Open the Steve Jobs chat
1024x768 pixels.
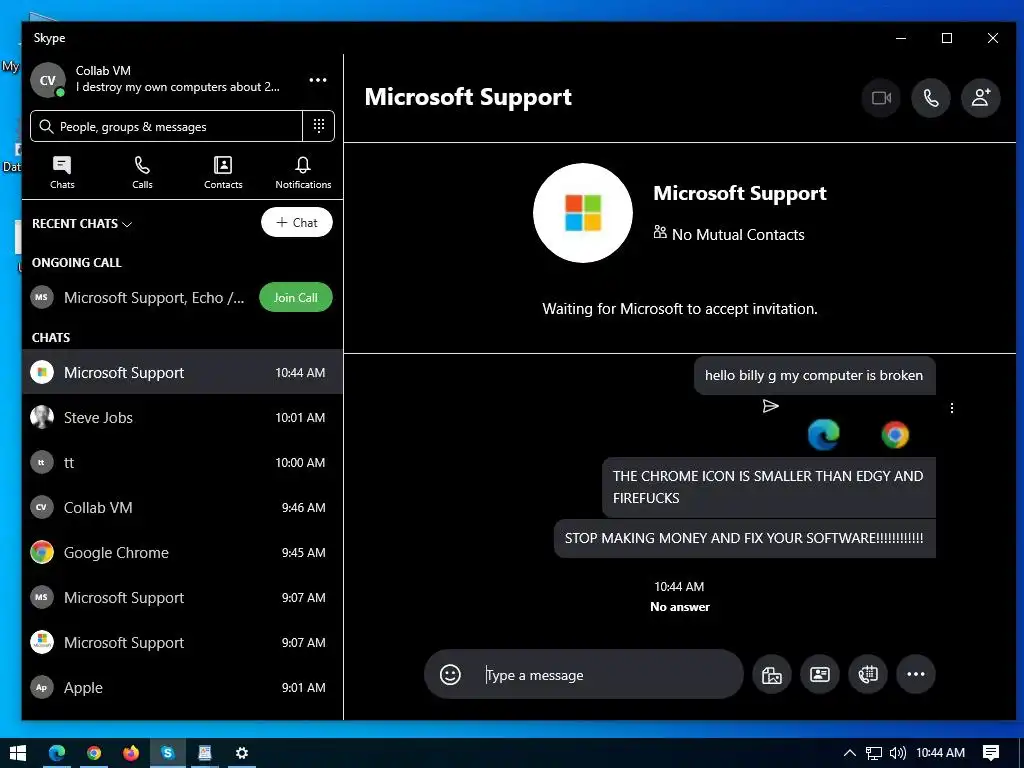tap(182, 417)
